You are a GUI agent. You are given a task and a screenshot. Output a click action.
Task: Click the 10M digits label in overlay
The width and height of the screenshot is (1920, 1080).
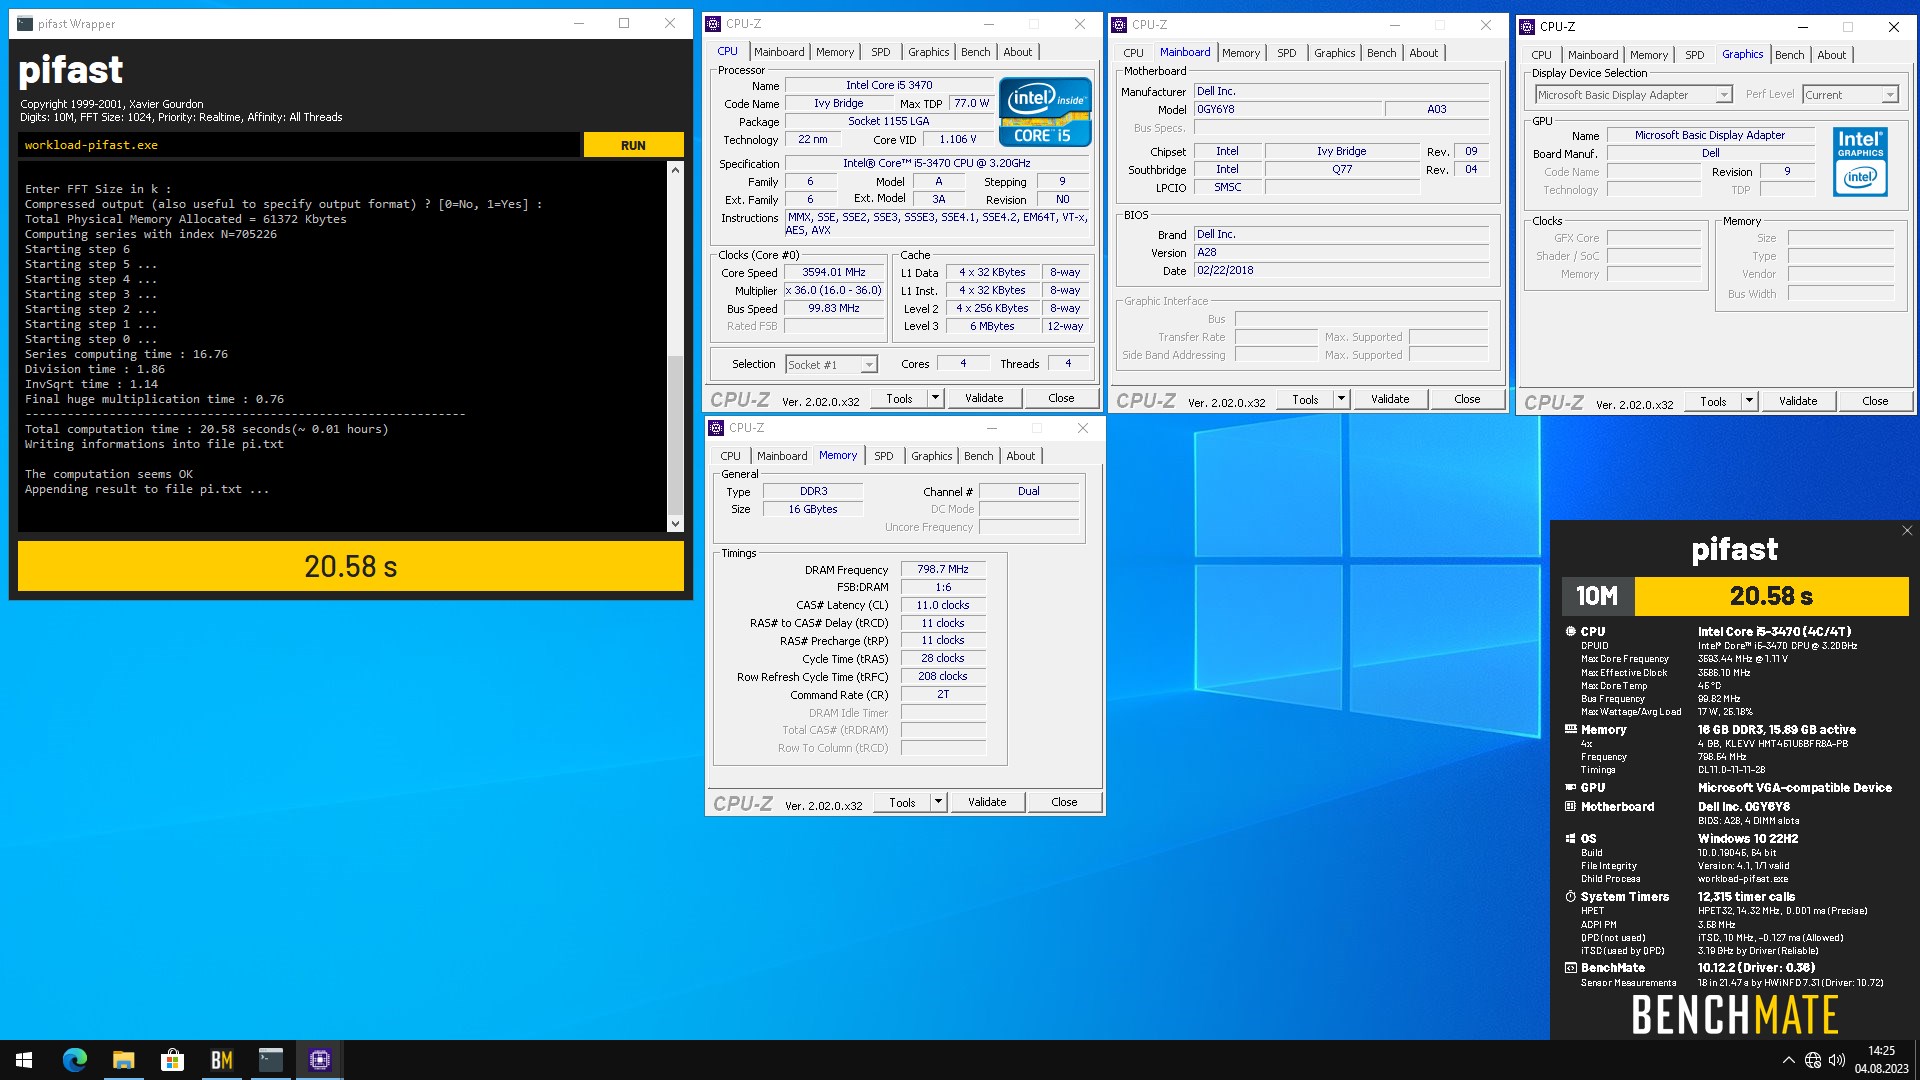1598,596
